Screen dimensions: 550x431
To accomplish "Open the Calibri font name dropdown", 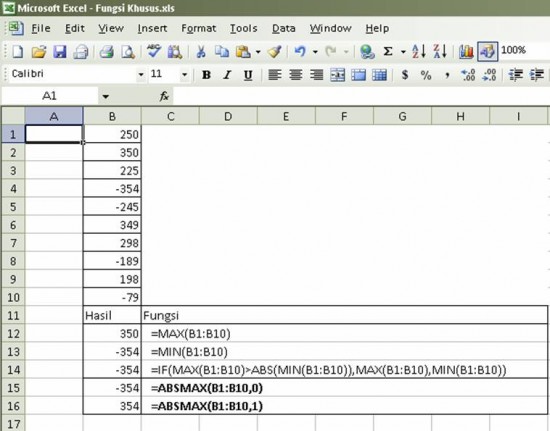I will pyautogui.click(x=141, y=74).
